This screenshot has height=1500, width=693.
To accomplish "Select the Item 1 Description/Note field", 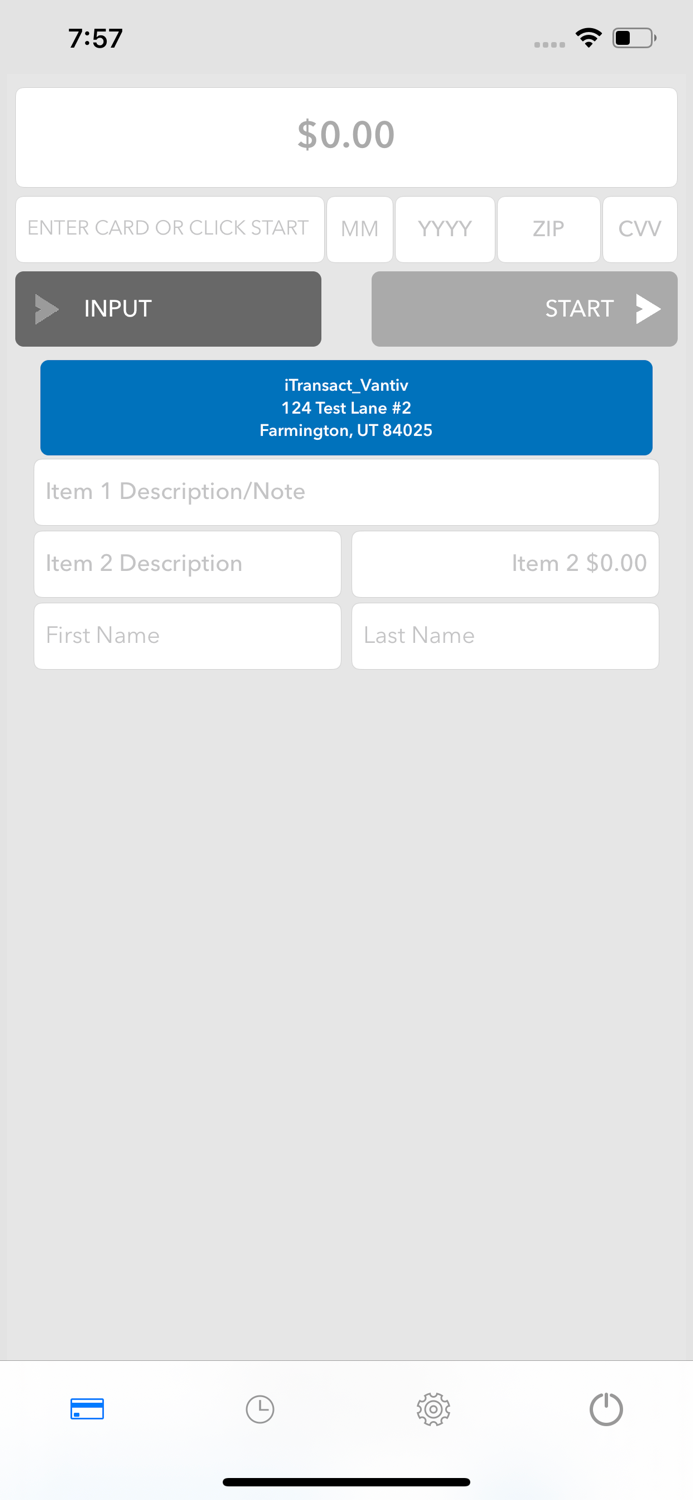I will 346,491.
